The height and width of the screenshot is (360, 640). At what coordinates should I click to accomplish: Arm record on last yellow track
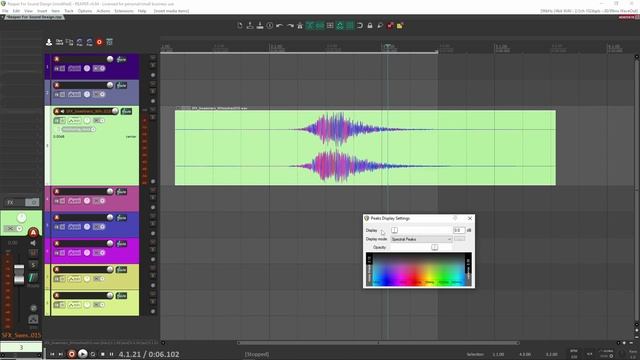pos(57,296)
